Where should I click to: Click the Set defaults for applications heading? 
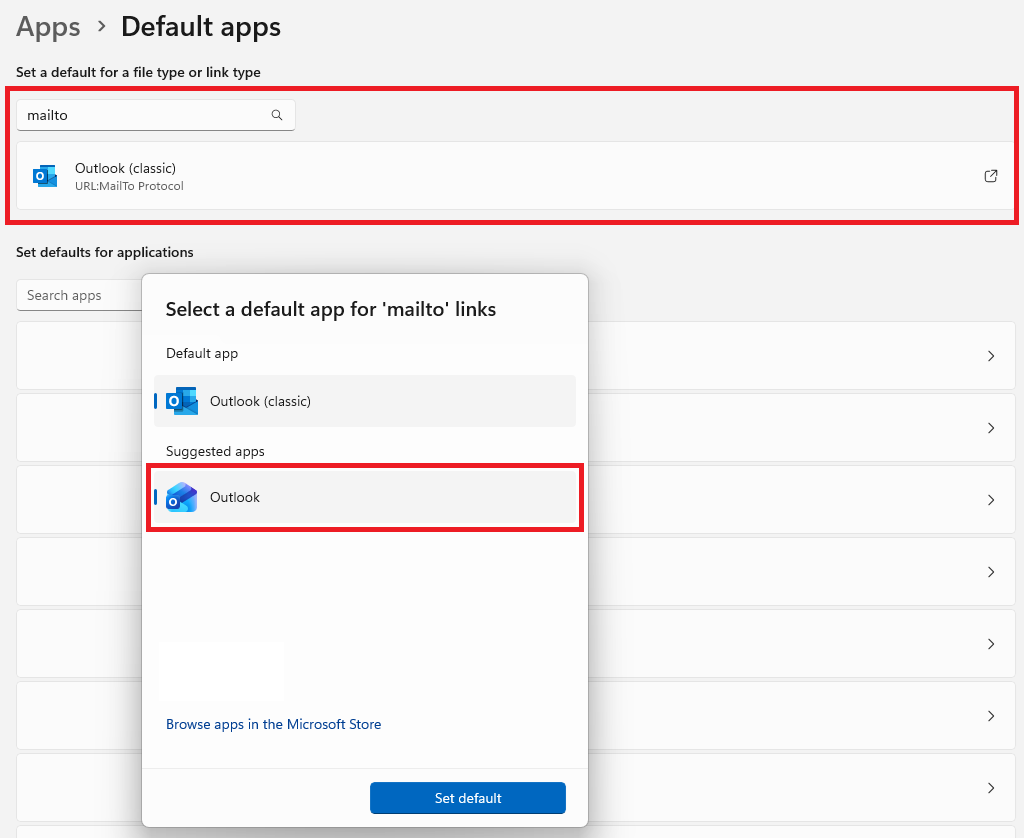pos(104,252)
